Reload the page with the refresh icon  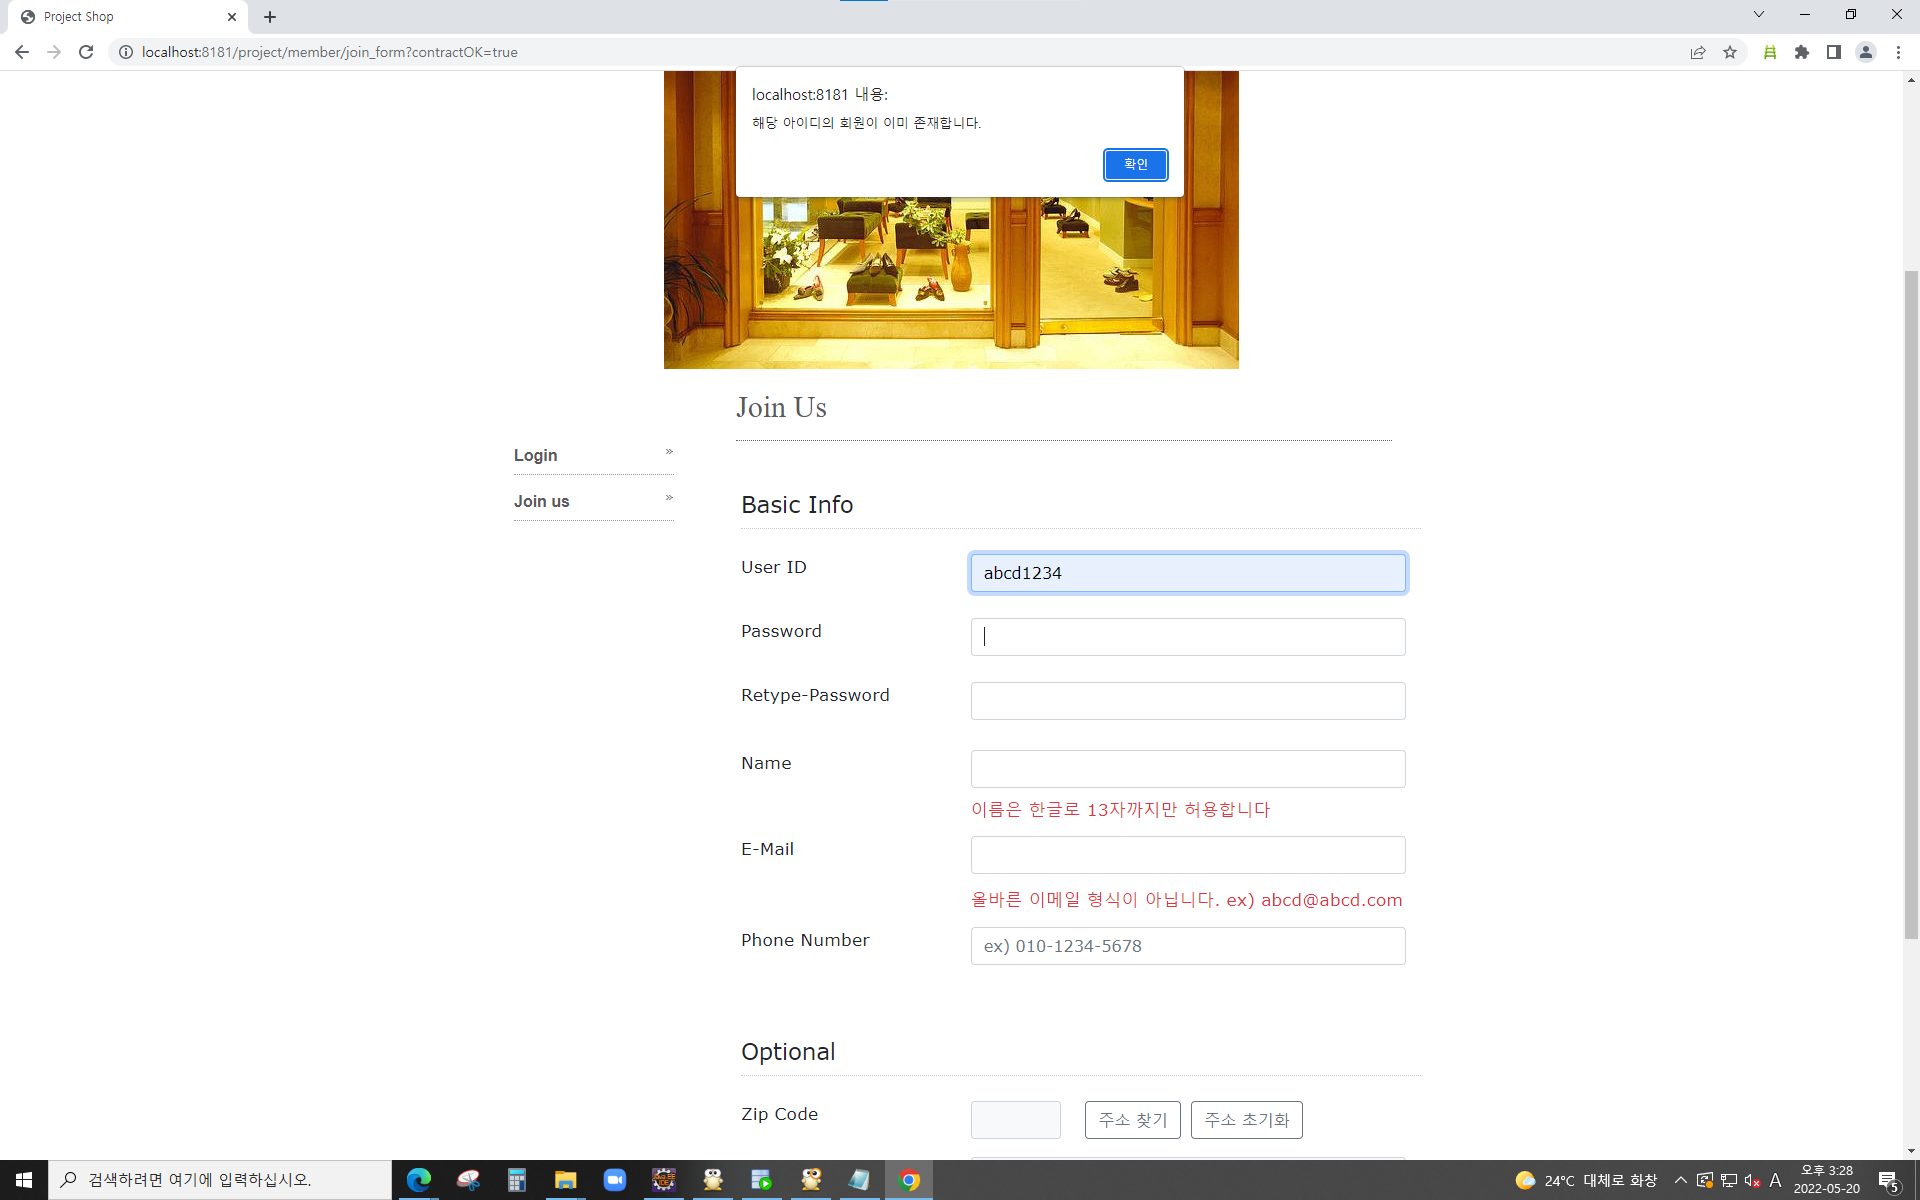(86, 52)
